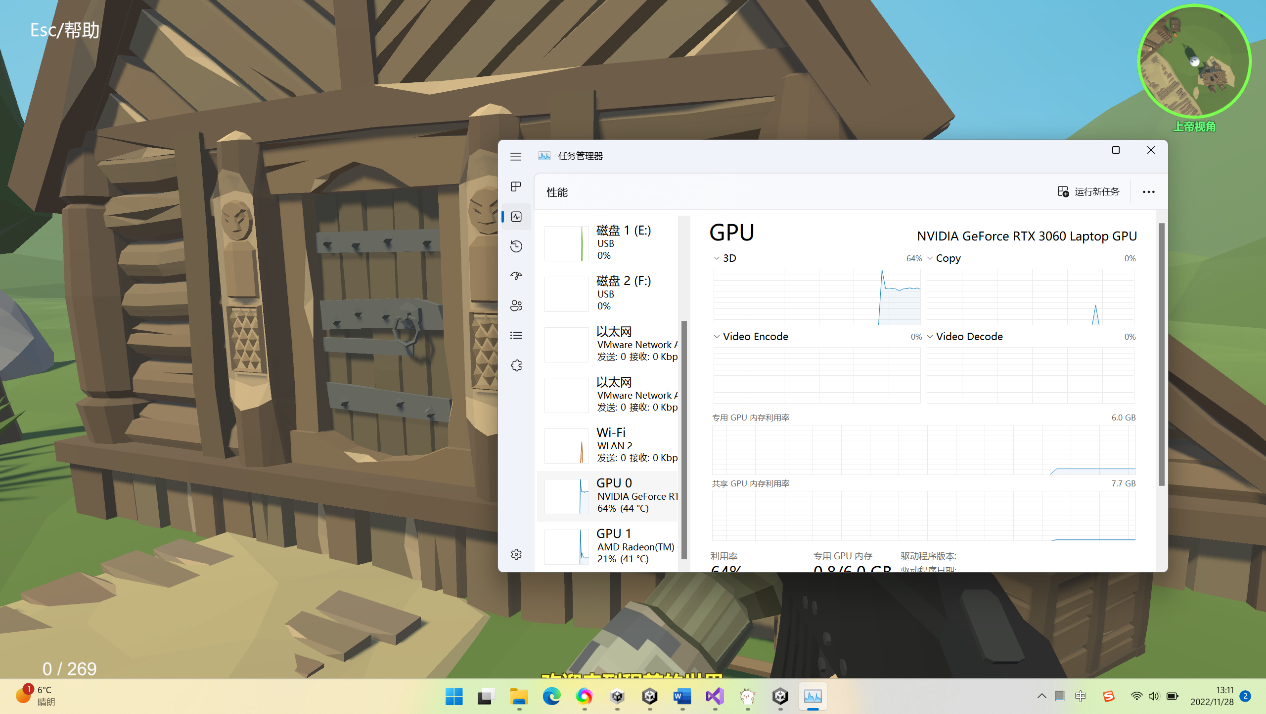This screenshot has width=1266, height=714.
Task: Open Visual Studio from taskbar
Action: 714,696
